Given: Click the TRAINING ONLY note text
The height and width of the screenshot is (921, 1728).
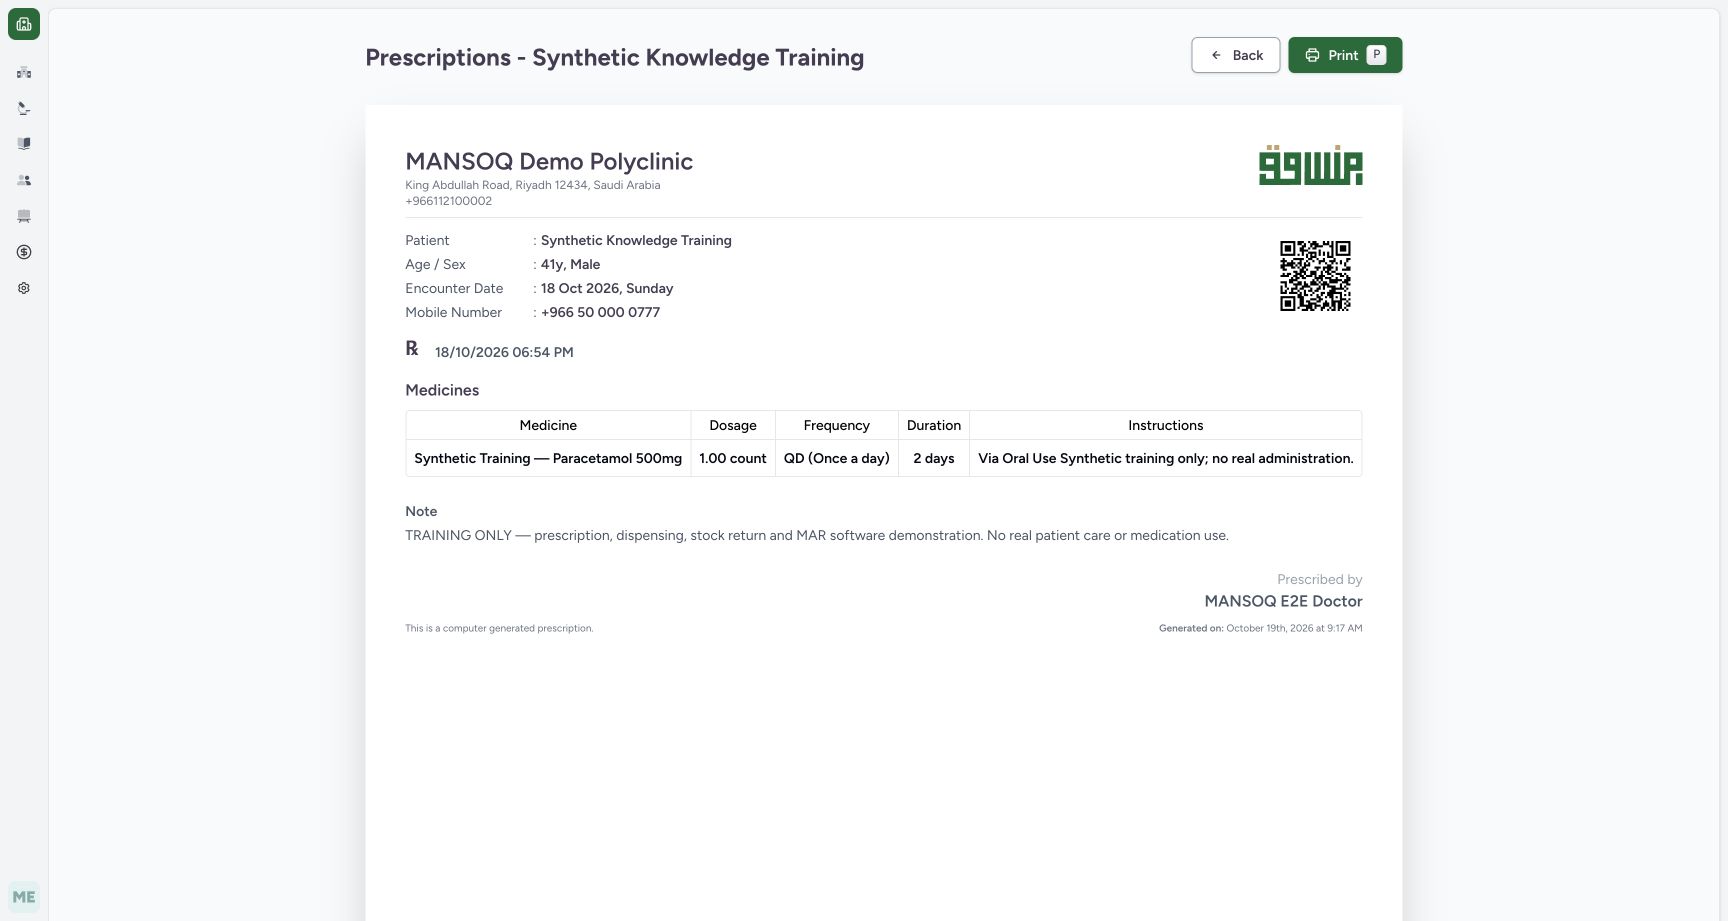Looking at the screenshot, I should (817, 535).
